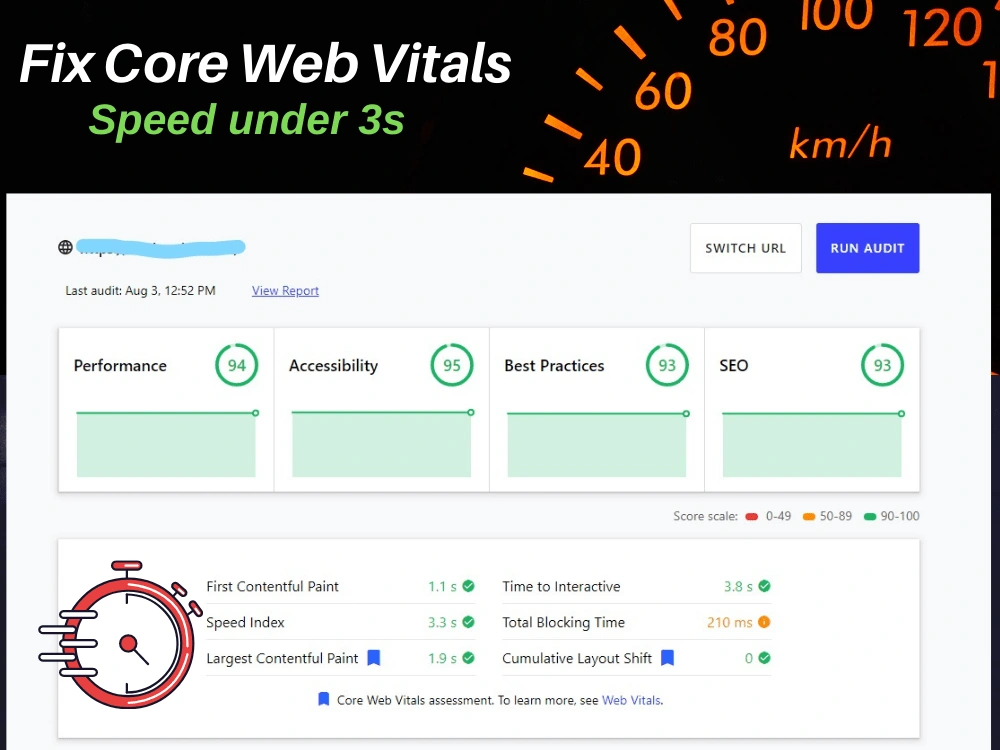The image size is (1000, 750).
Task: Click the blue bookmark beside Largest Contentful Paint
Action: tap(374, 658)
